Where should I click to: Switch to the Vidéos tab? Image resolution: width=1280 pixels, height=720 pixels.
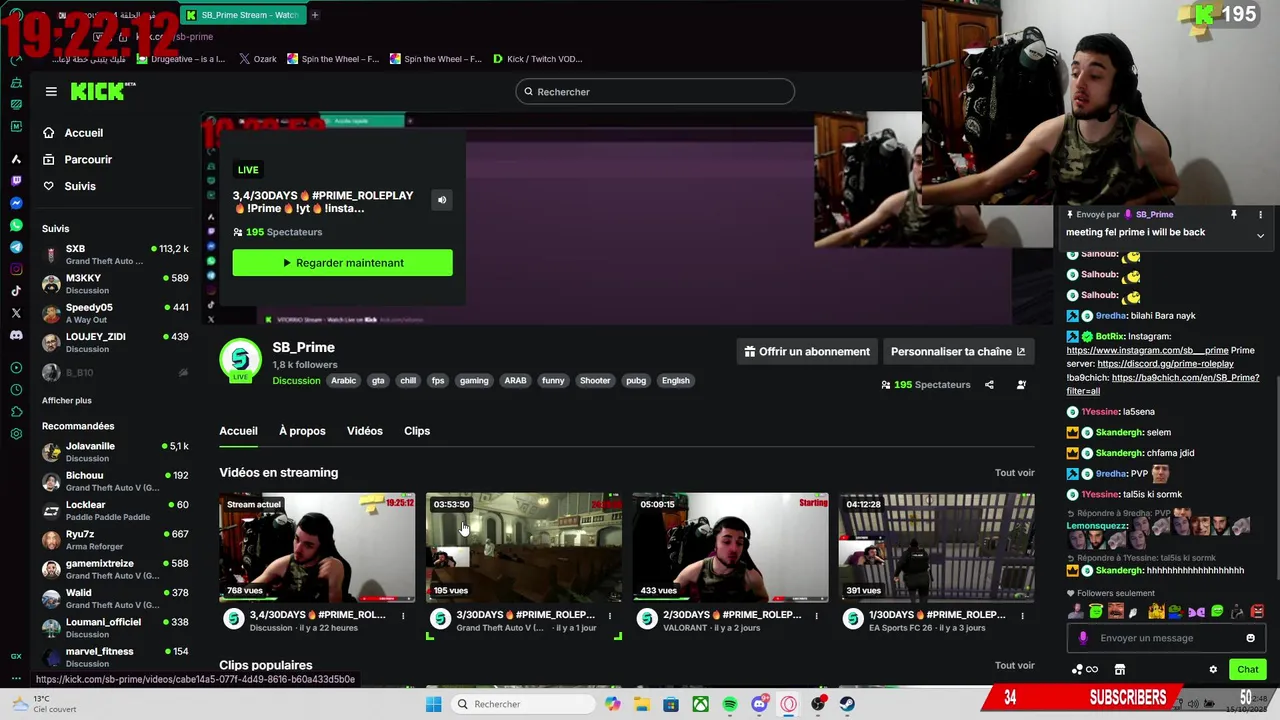(365, 431)
